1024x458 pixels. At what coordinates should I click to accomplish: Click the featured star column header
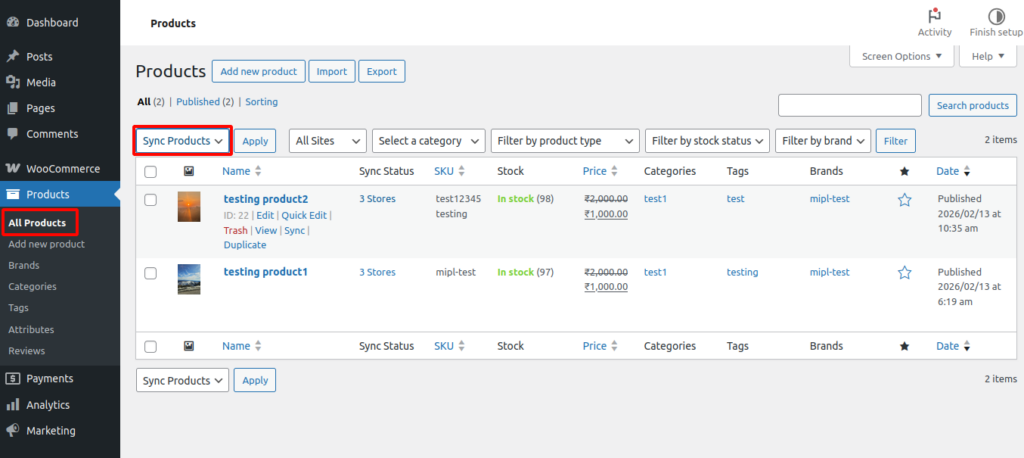(904, 172)
